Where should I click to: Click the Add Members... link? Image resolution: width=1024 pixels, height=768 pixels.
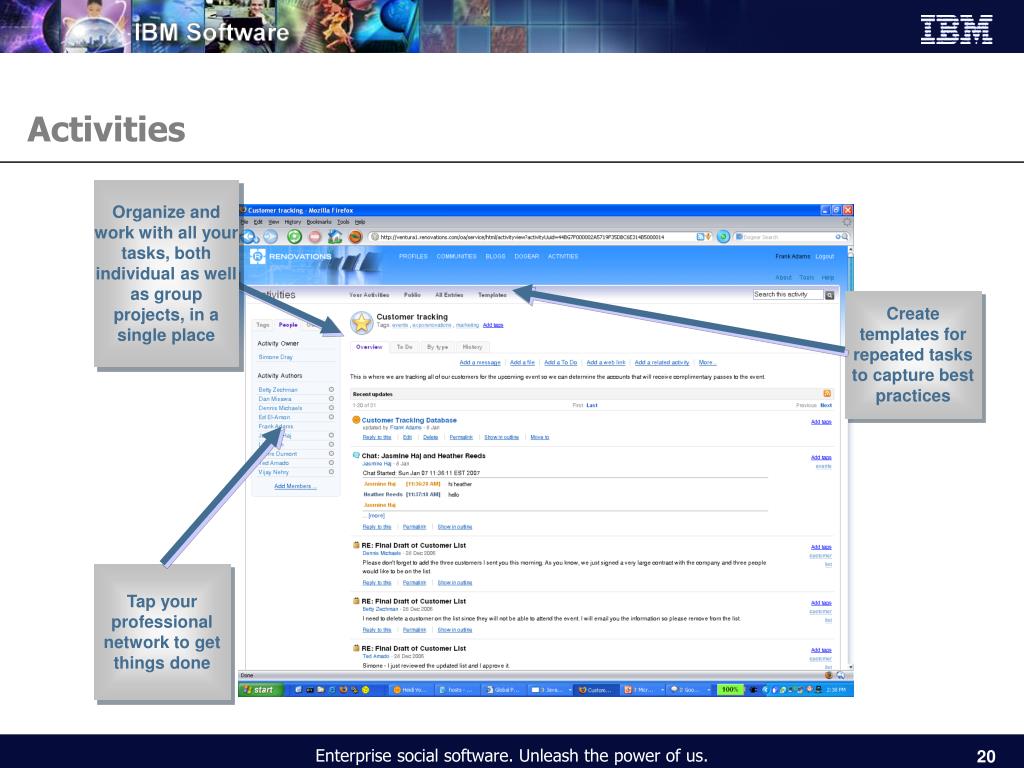click(x=295, y=487)
